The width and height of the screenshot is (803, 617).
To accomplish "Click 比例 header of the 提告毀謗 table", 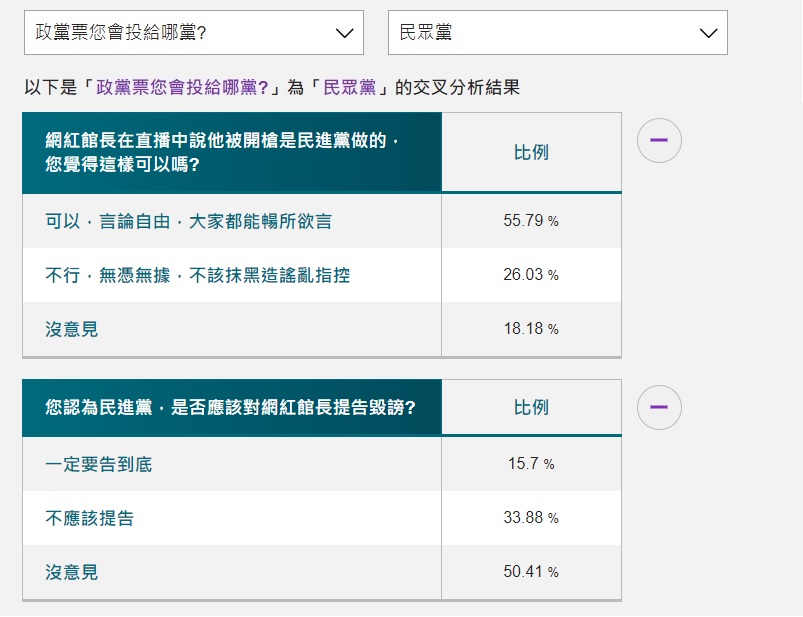I will click(x=531, y=407).
